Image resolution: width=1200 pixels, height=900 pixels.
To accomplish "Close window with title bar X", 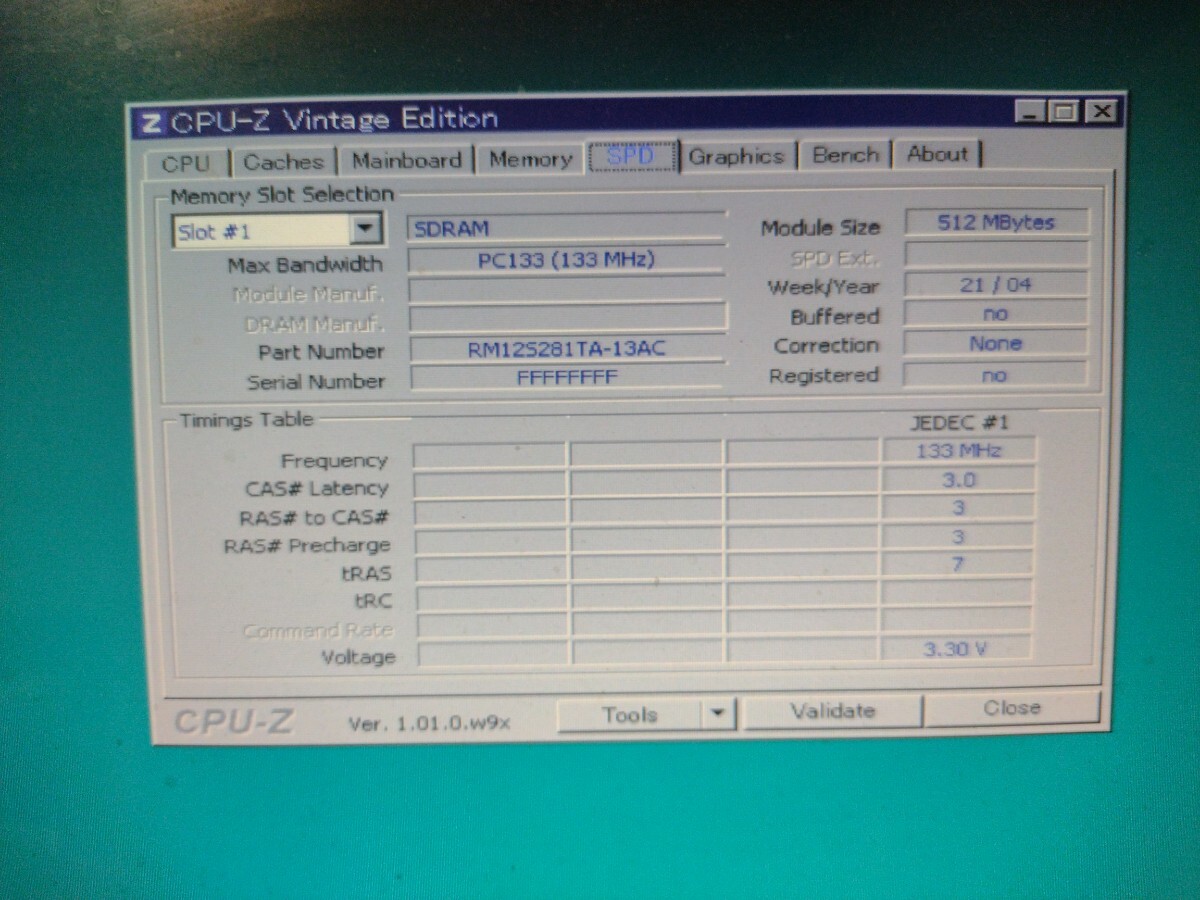I will [1100, 111].
